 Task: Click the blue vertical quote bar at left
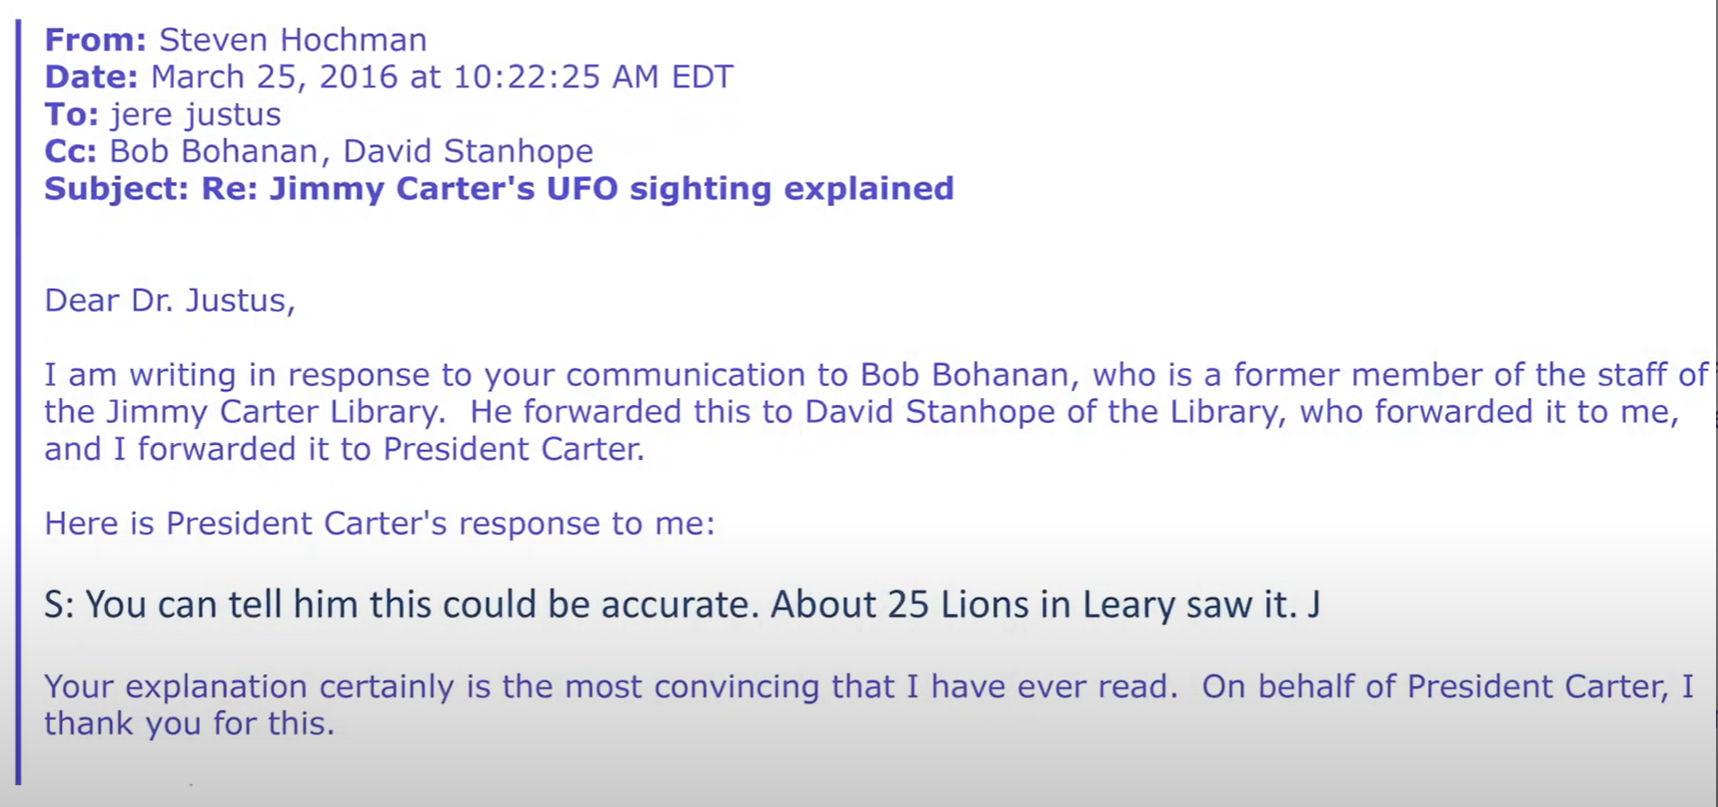tap(17, 400)
